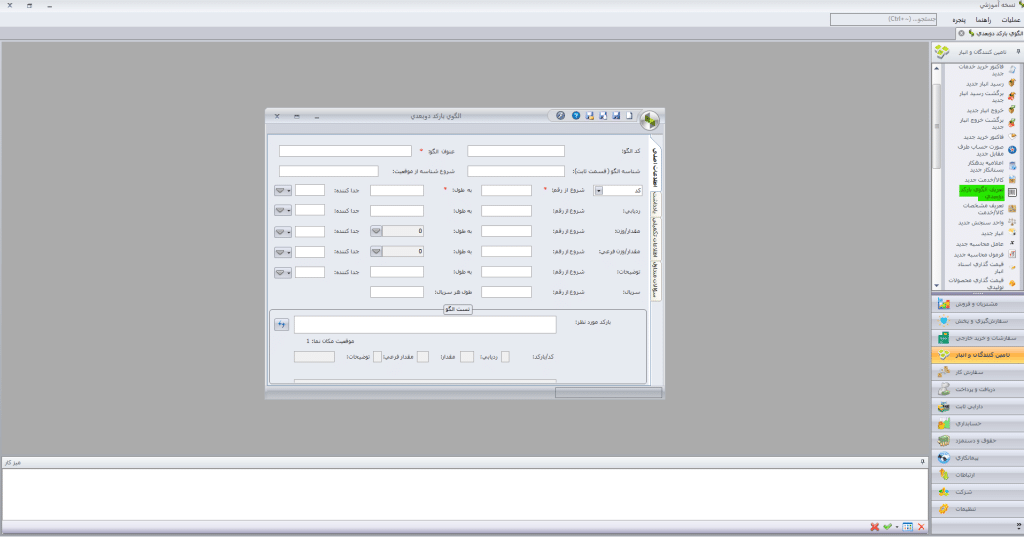
Task: Click the عنوان الگو input field
Action: coord(345,151)
